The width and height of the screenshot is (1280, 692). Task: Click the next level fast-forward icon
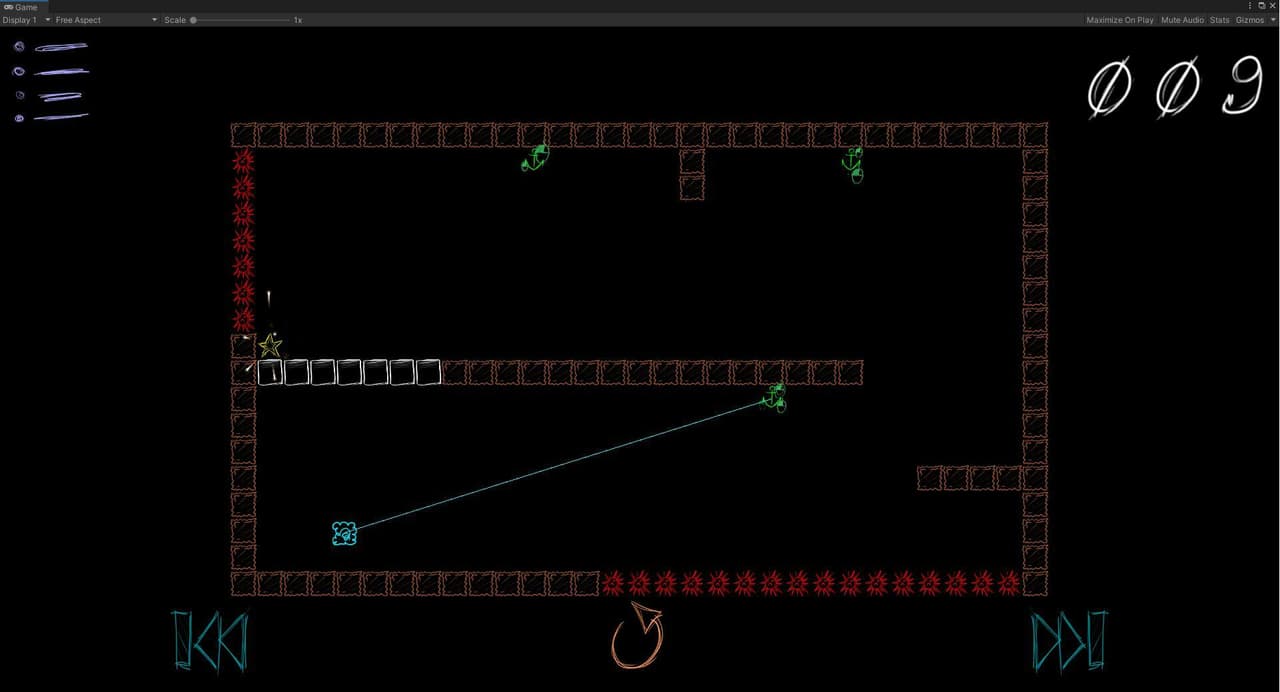[1070, 640]
